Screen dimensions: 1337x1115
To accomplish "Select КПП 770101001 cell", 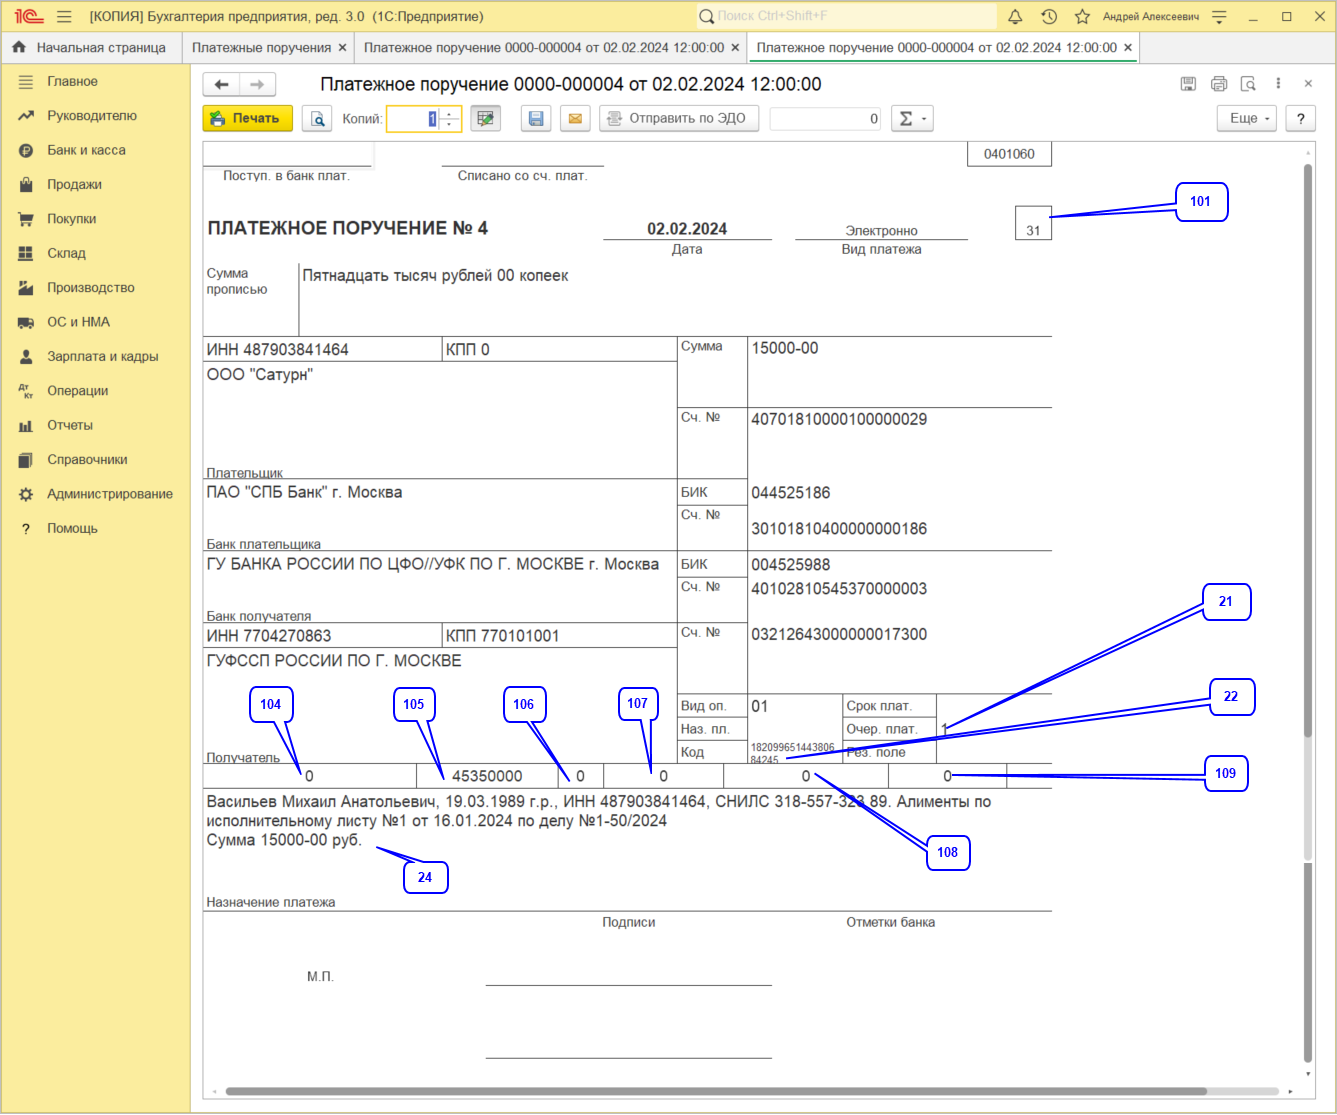I will click(503, 635).
